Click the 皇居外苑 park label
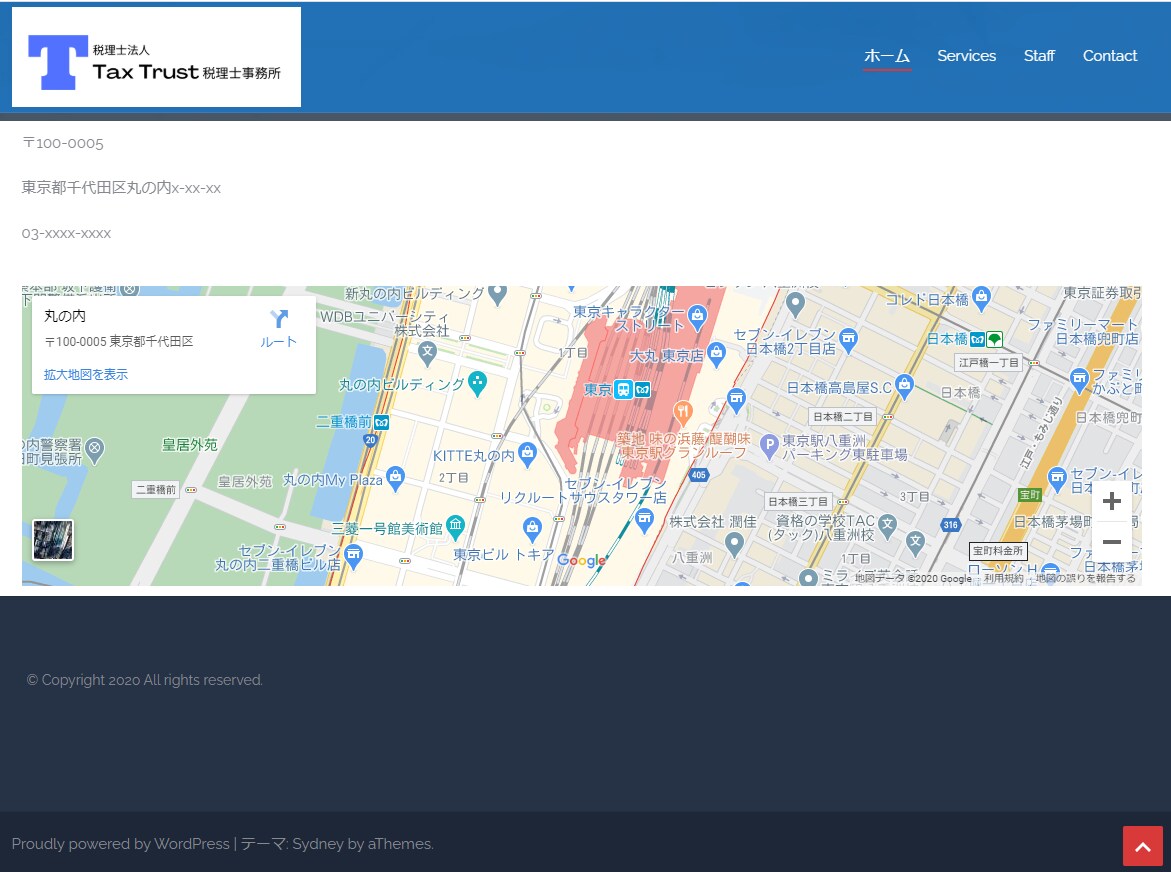Image resolution: width=1171 pixels, height=872 pixels. [x=190, y=445]
